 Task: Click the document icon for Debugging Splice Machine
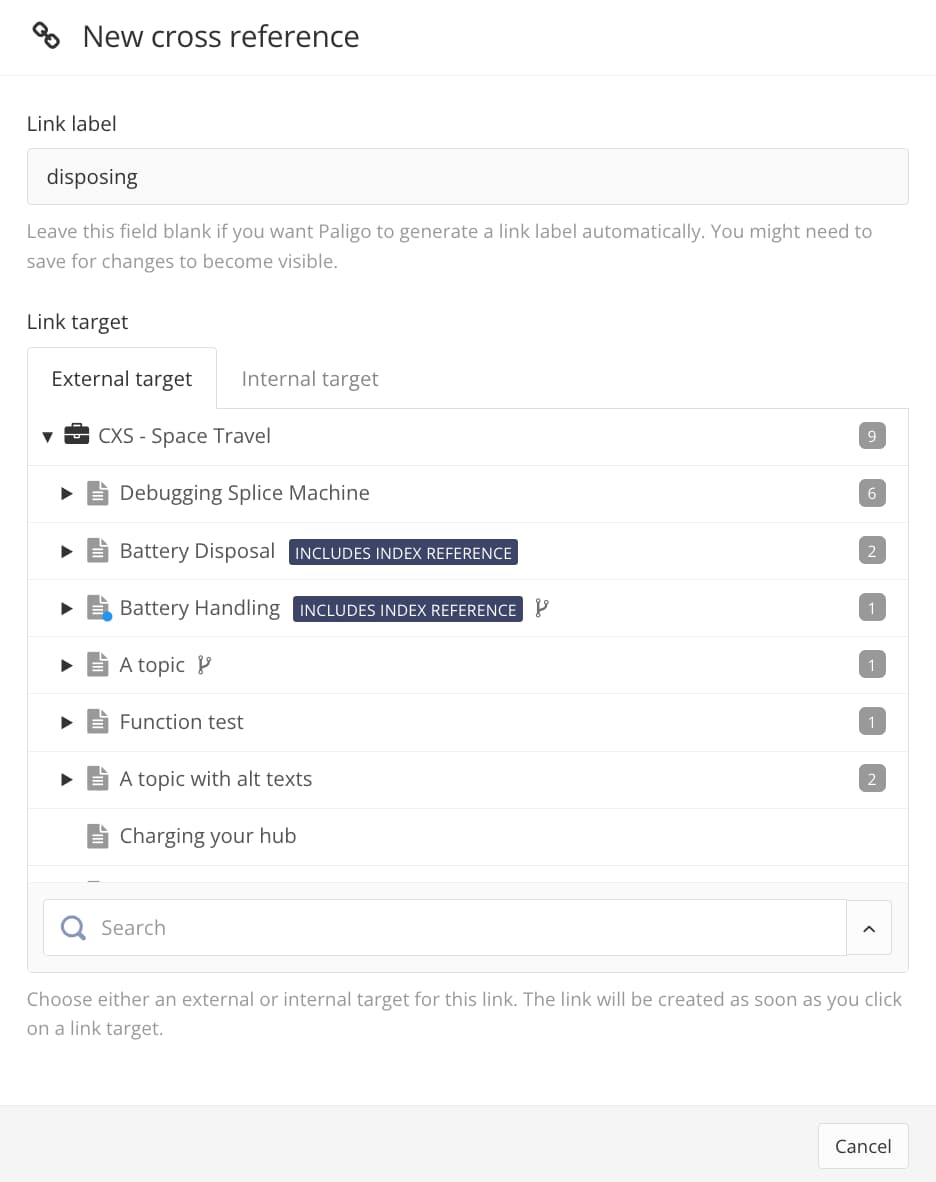point(97,492)
